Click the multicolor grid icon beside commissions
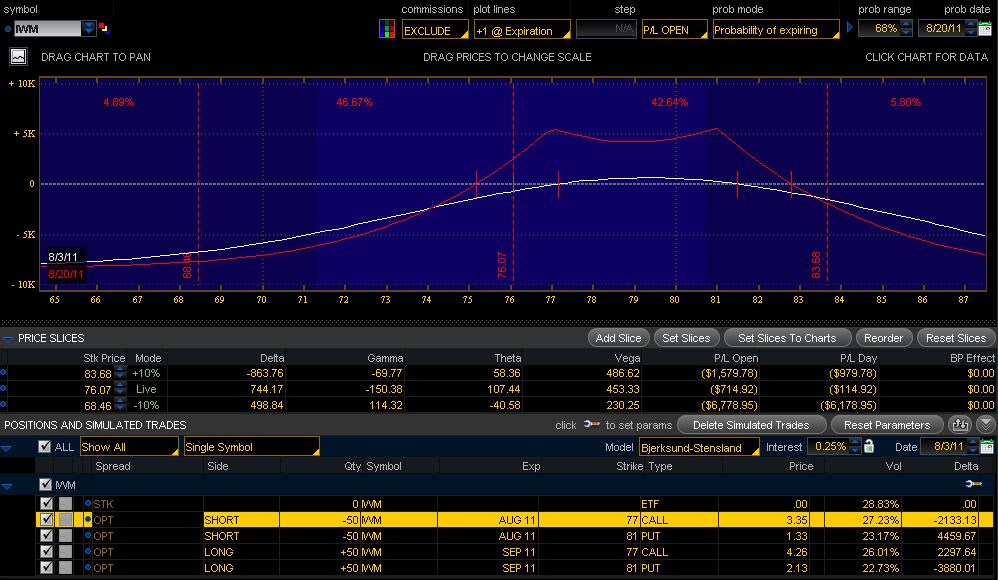Screen dimensions: 998x580 pos(387,29)
